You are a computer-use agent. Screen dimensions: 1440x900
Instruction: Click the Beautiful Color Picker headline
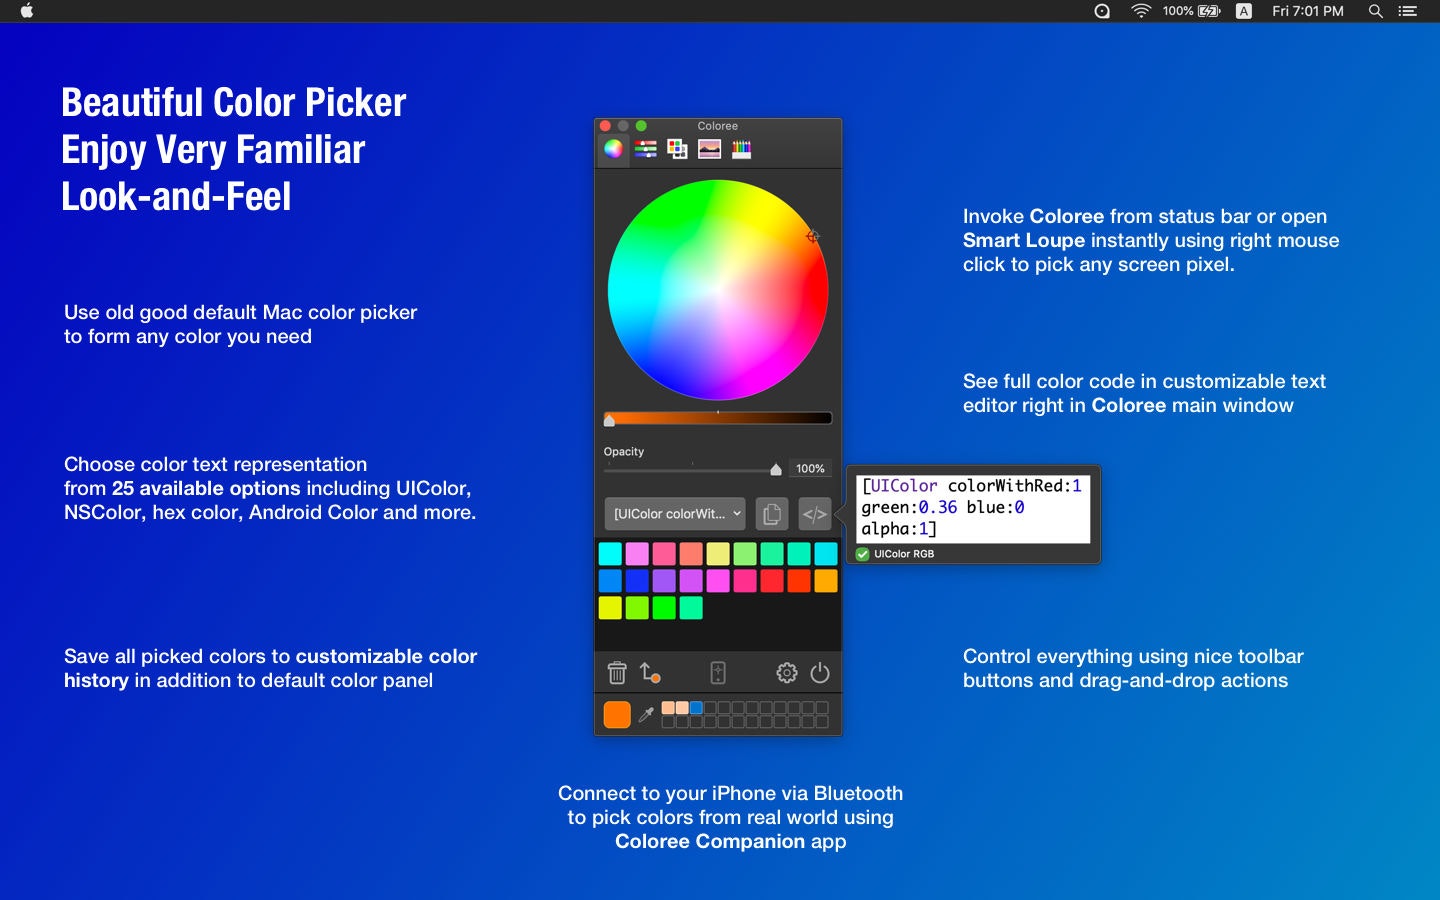pos(234,103)
